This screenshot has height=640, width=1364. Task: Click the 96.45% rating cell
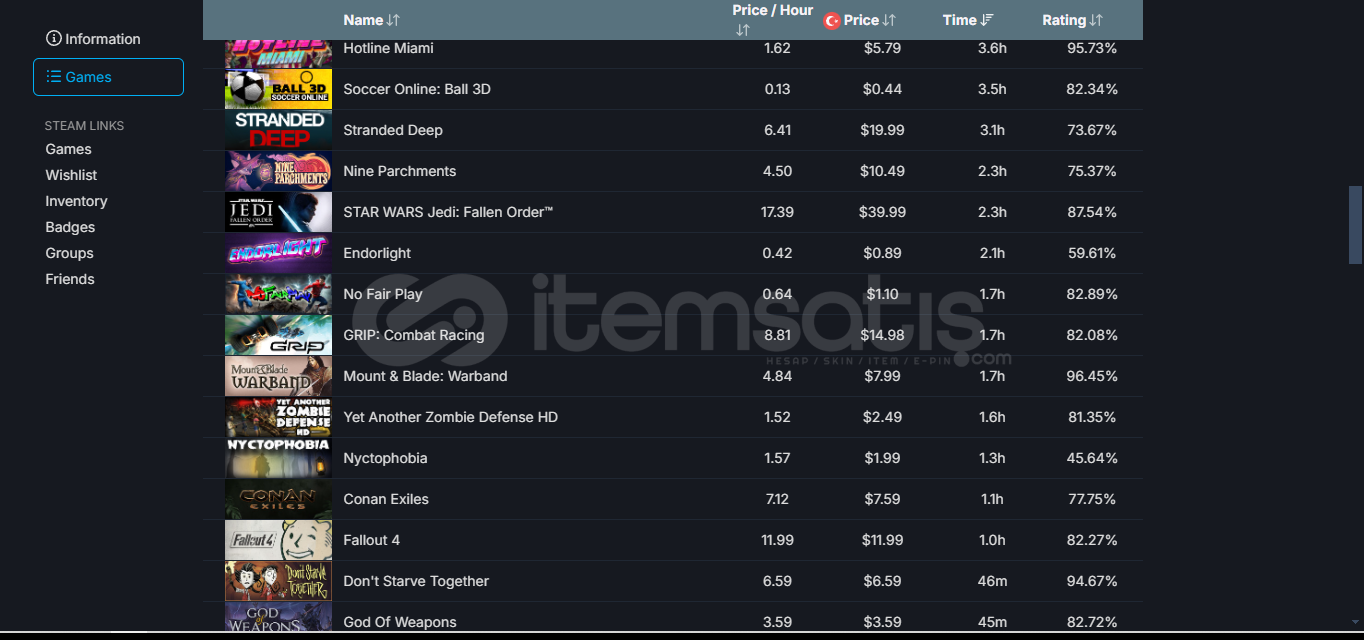coord(1093,376)
